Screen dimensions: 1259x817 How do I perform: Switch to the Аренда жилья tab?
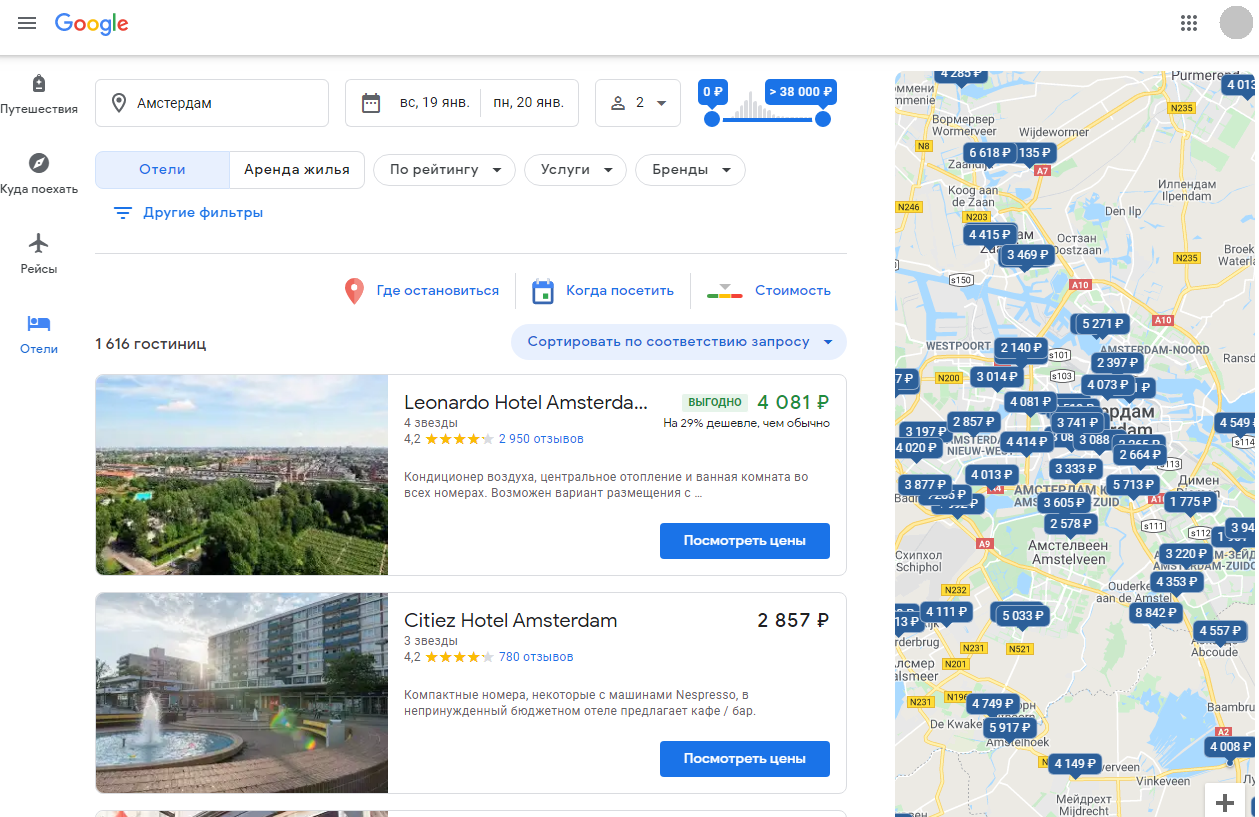point(297,170)
